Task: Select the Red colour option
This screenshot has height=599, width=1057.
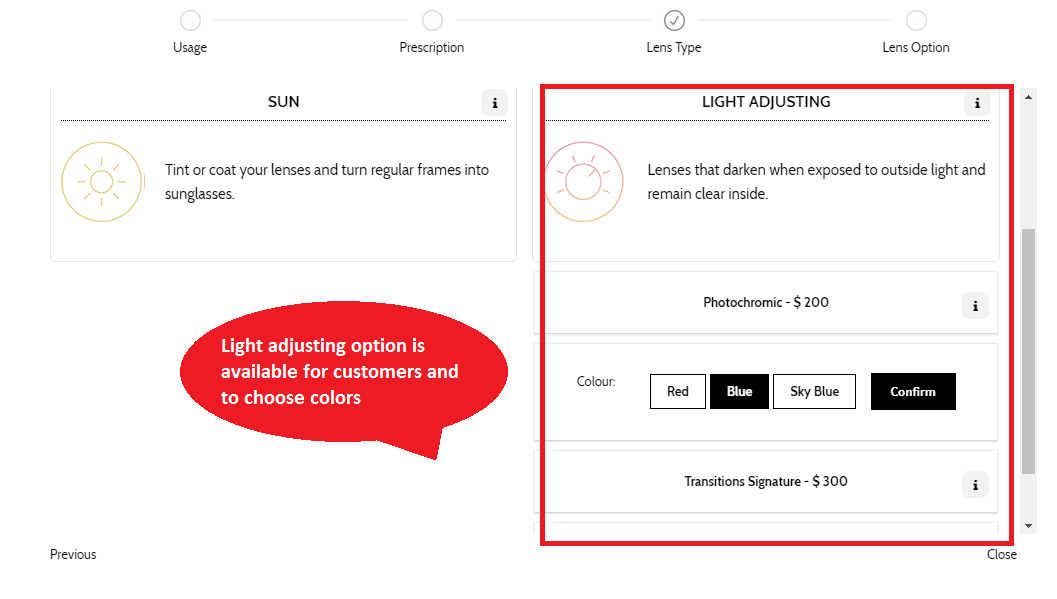Action: (x=678, y=391)
